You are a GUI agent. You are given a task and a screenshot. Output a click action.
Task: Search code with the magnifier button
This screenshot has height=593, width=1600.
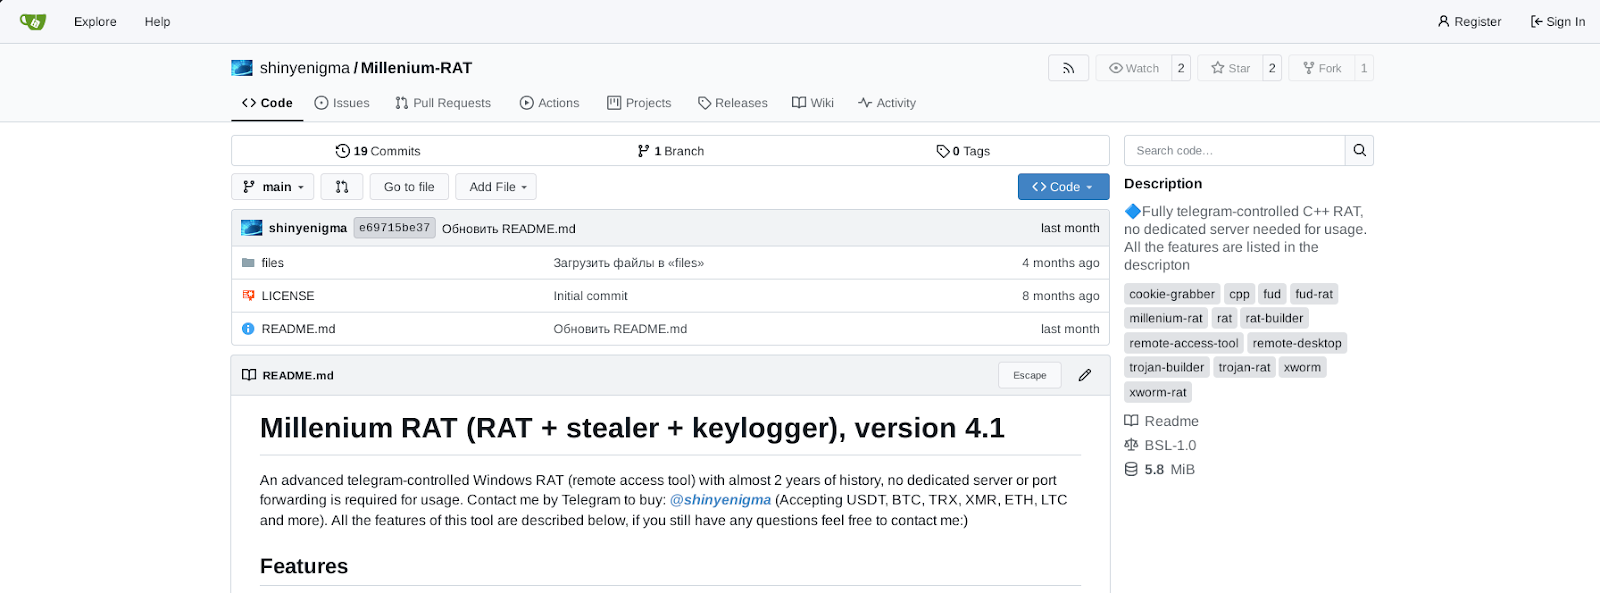point(1359,150)
